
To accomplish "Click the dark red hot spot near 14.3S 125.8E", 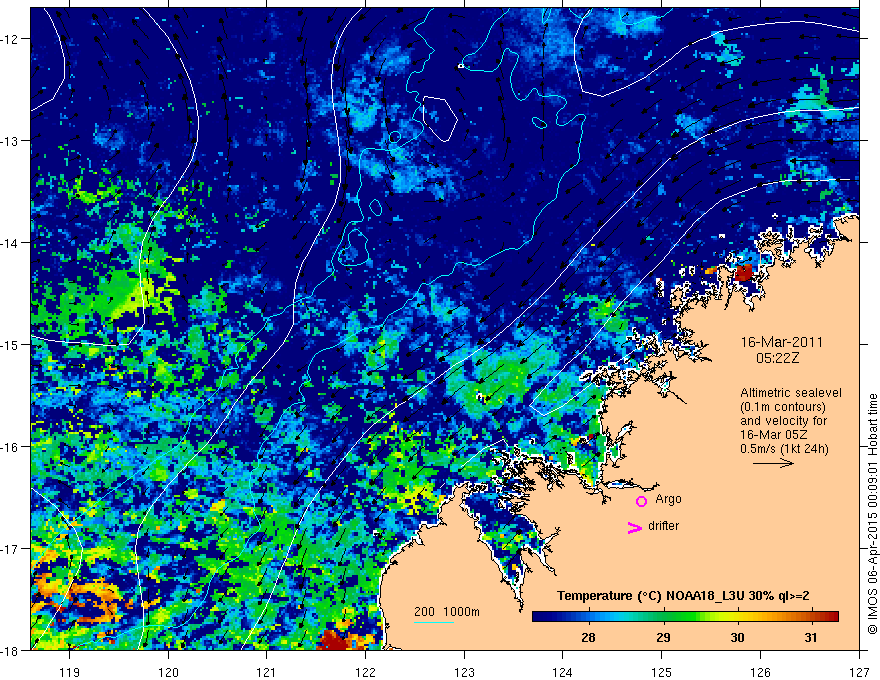I will coord(742,273).
